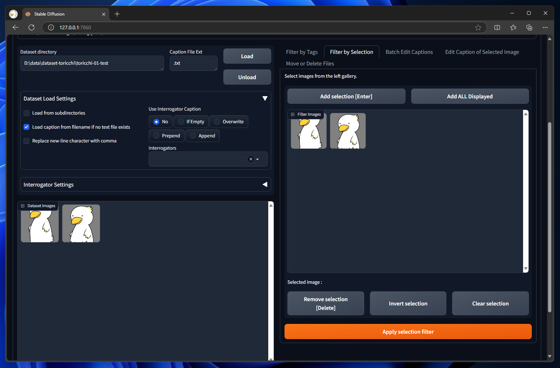Select second duck thumbnail in Filter Images

tap(348, 131)
